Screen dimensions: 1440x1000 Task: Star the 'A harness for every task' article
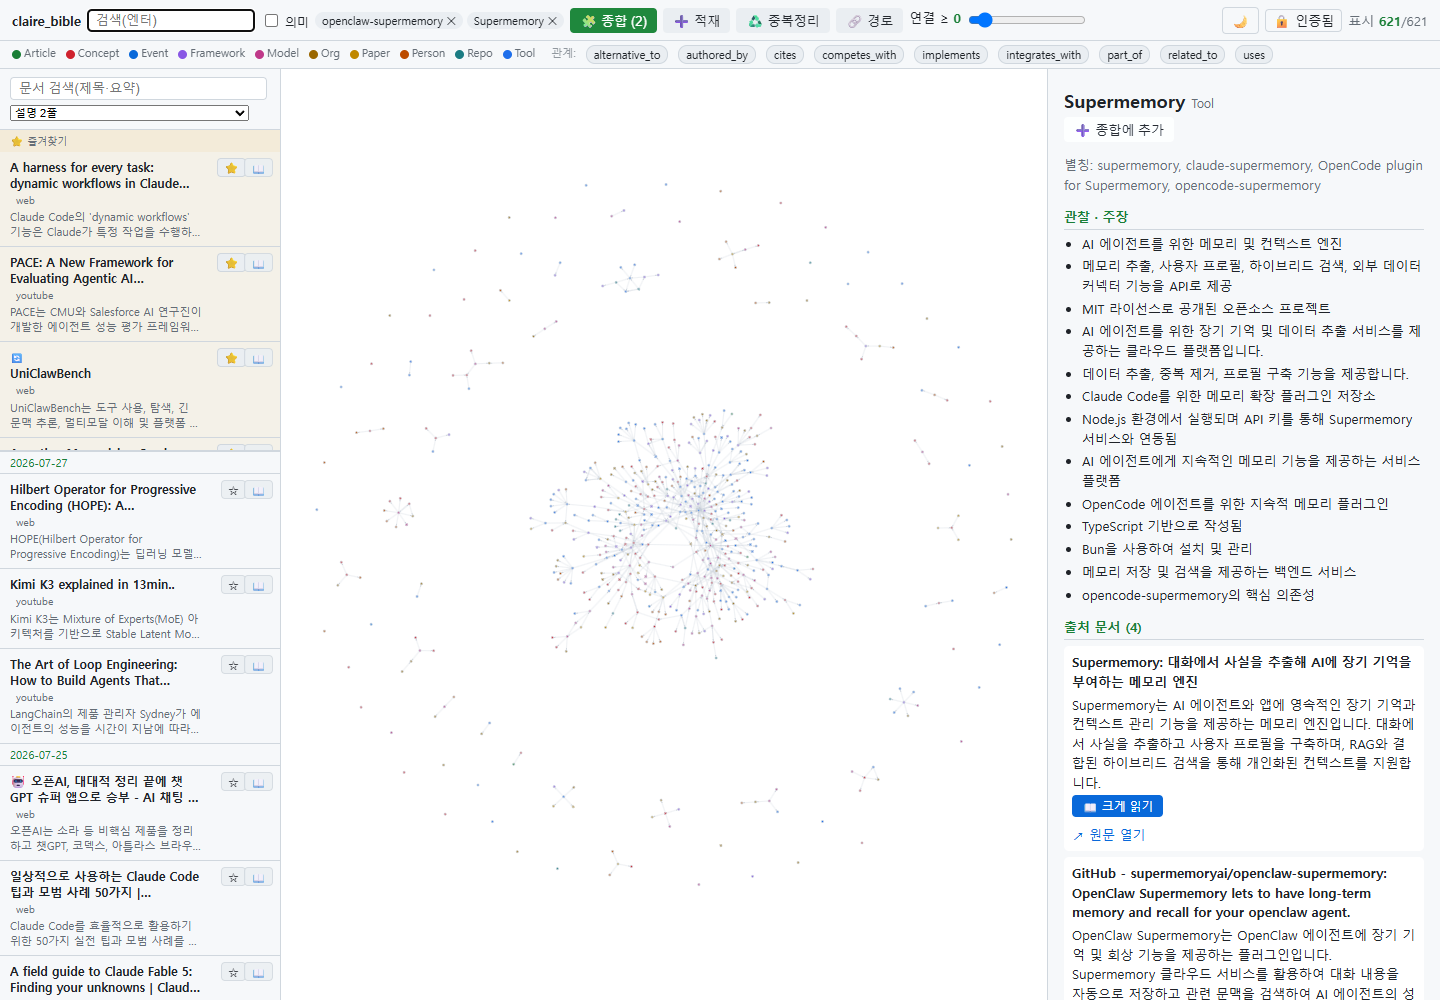[x=231, y=168]
